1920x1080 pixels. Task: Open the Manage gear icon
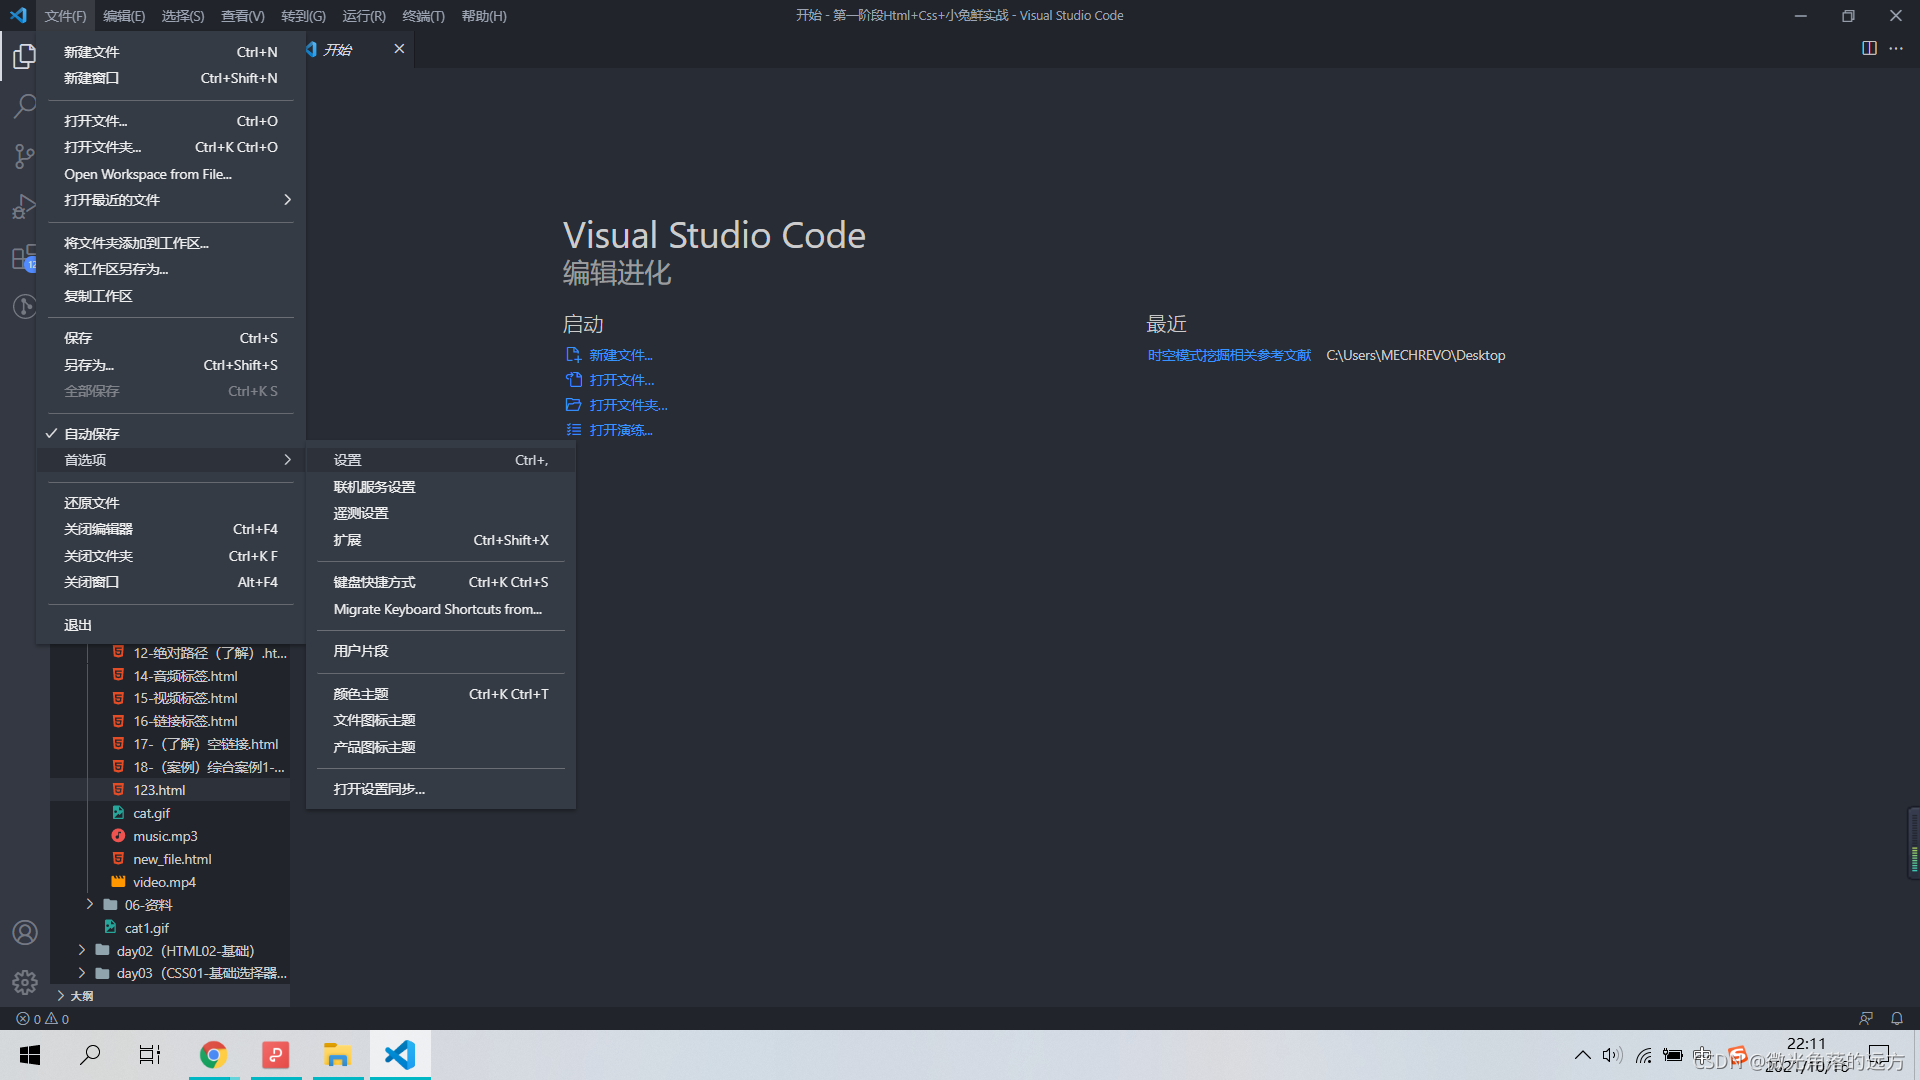(24, 982)
